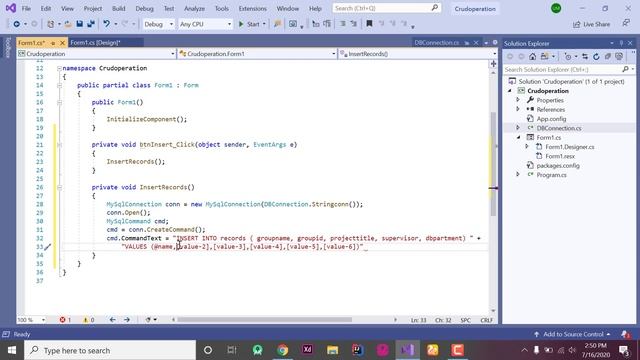The width and height of the screenshot is (640, 360).
Task: Click the Windows Start button
Action: [11, 350]
